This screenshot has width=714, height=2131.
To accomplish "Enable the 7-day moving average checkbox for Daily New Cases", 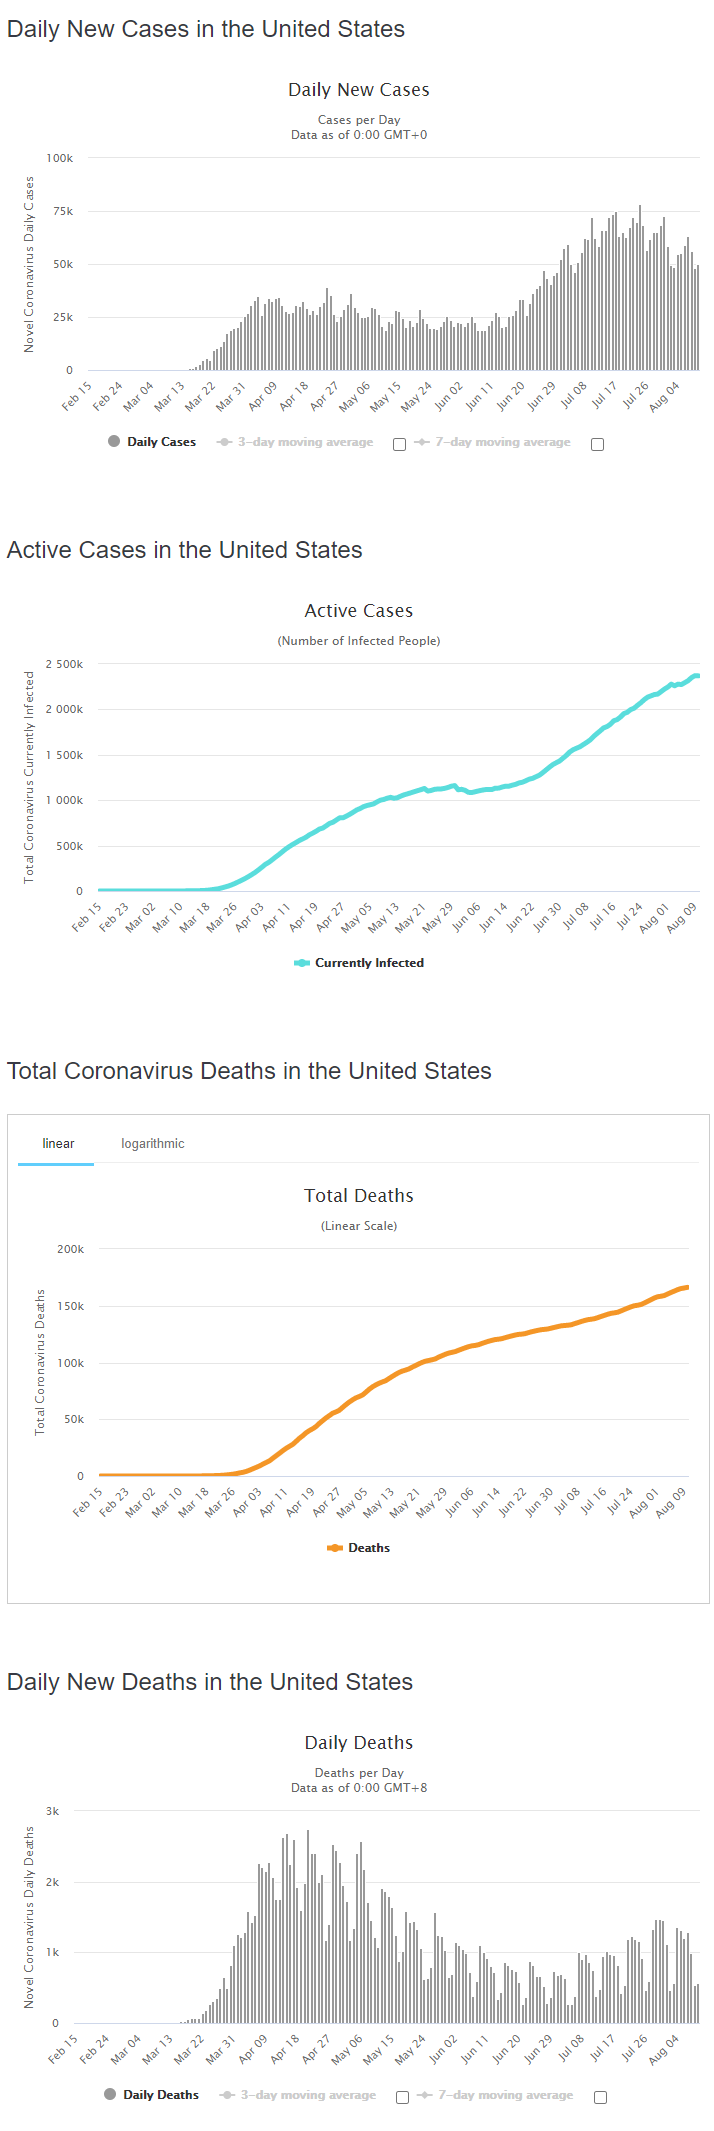I will coord(597,445).
